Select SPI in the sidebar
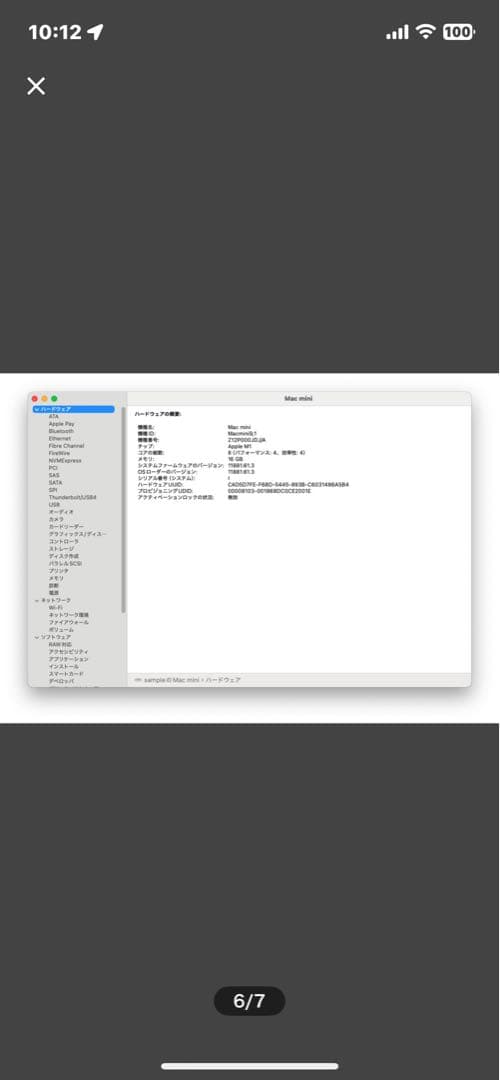The width and height of the screenshot is (500, 1080). pos(53,490)
